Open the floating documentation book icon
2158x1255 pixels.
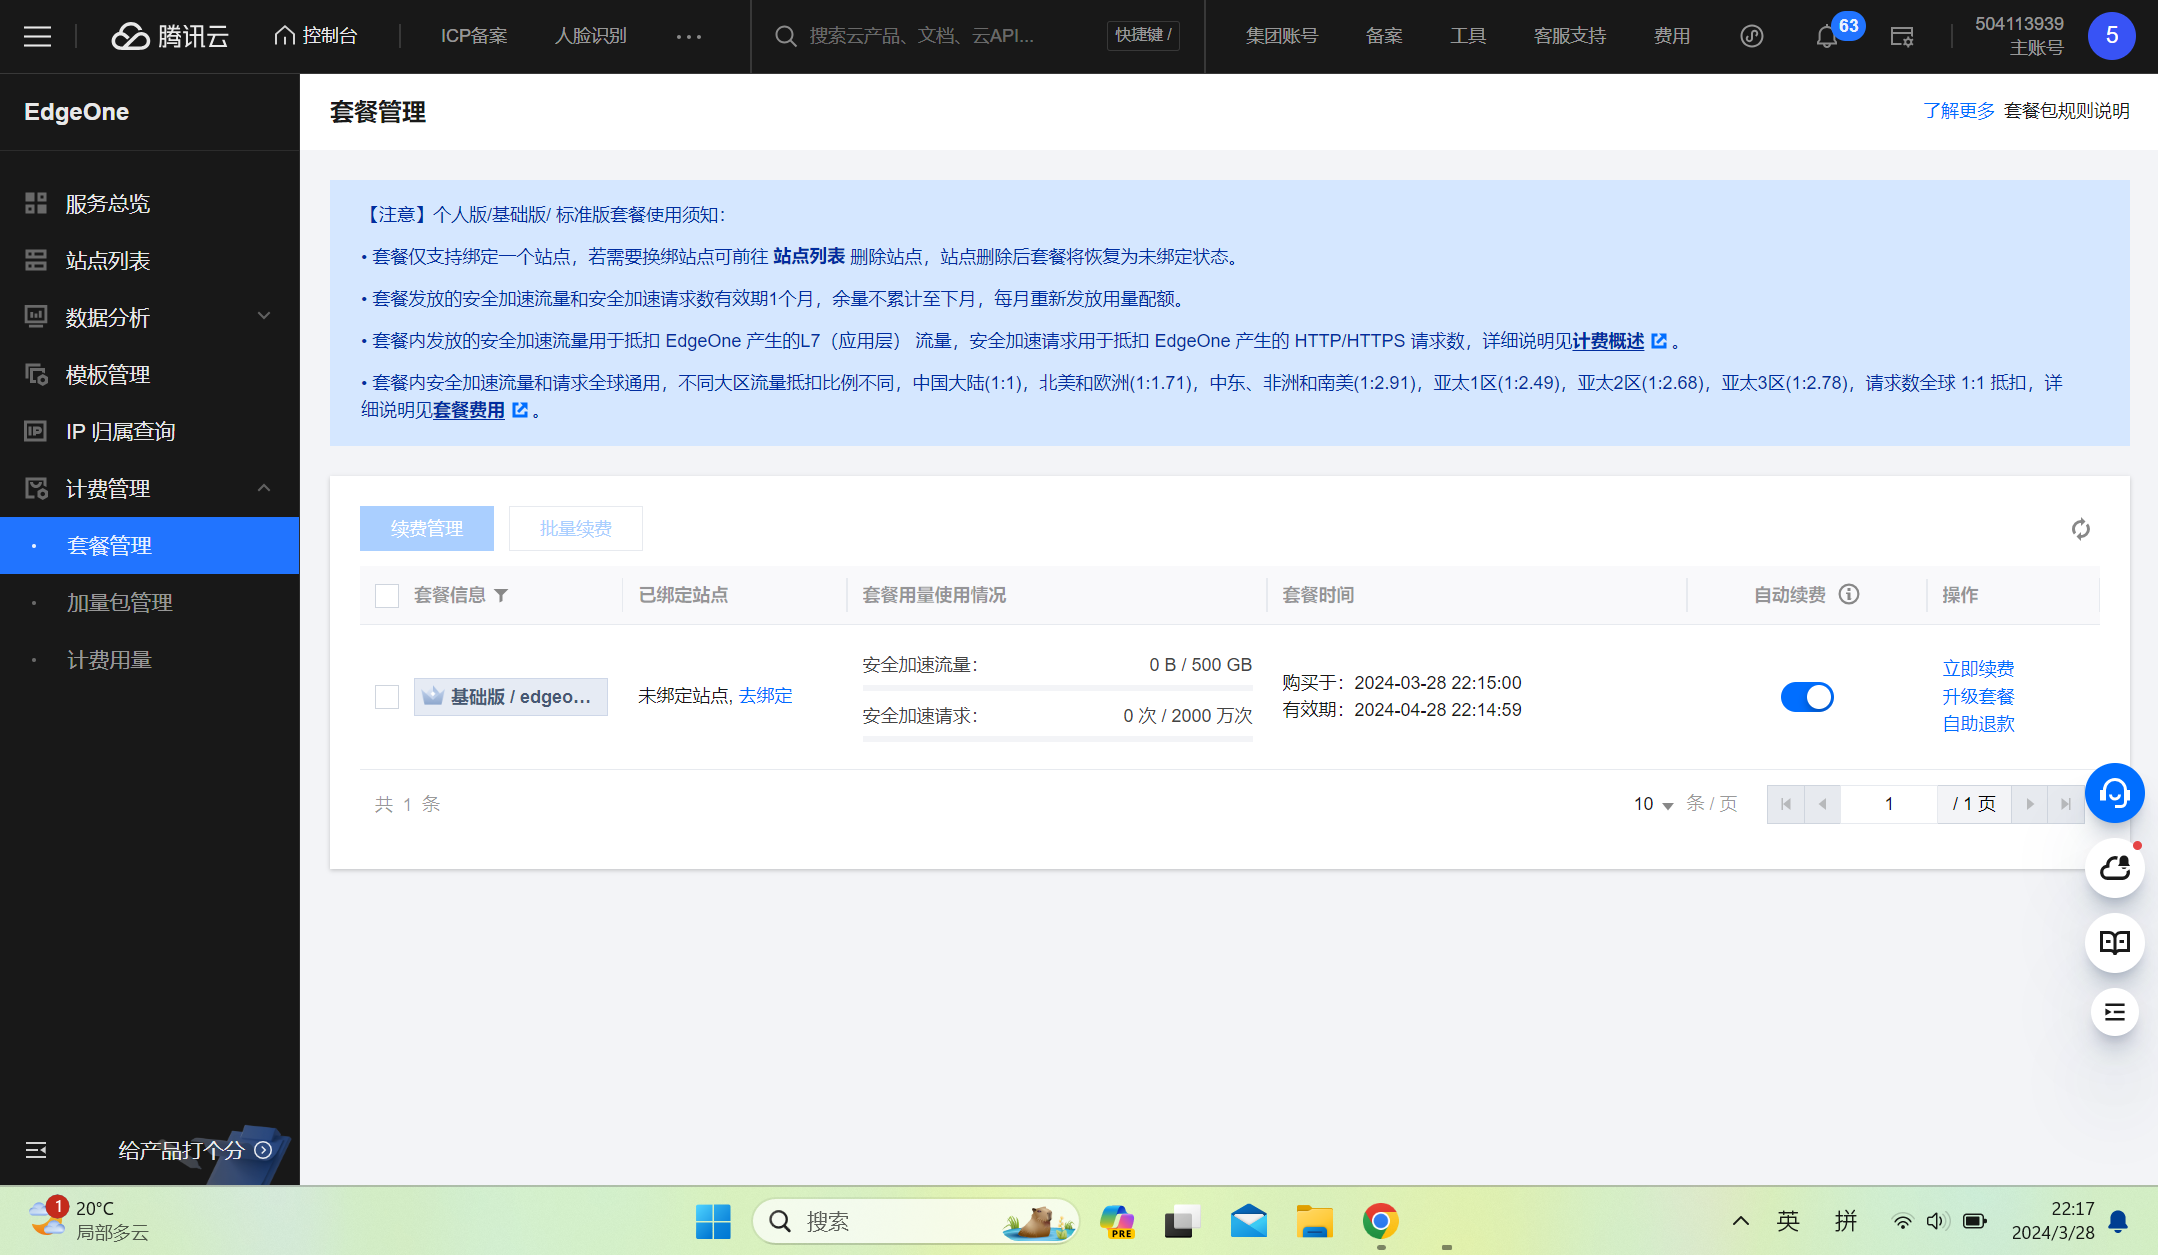2114,942
